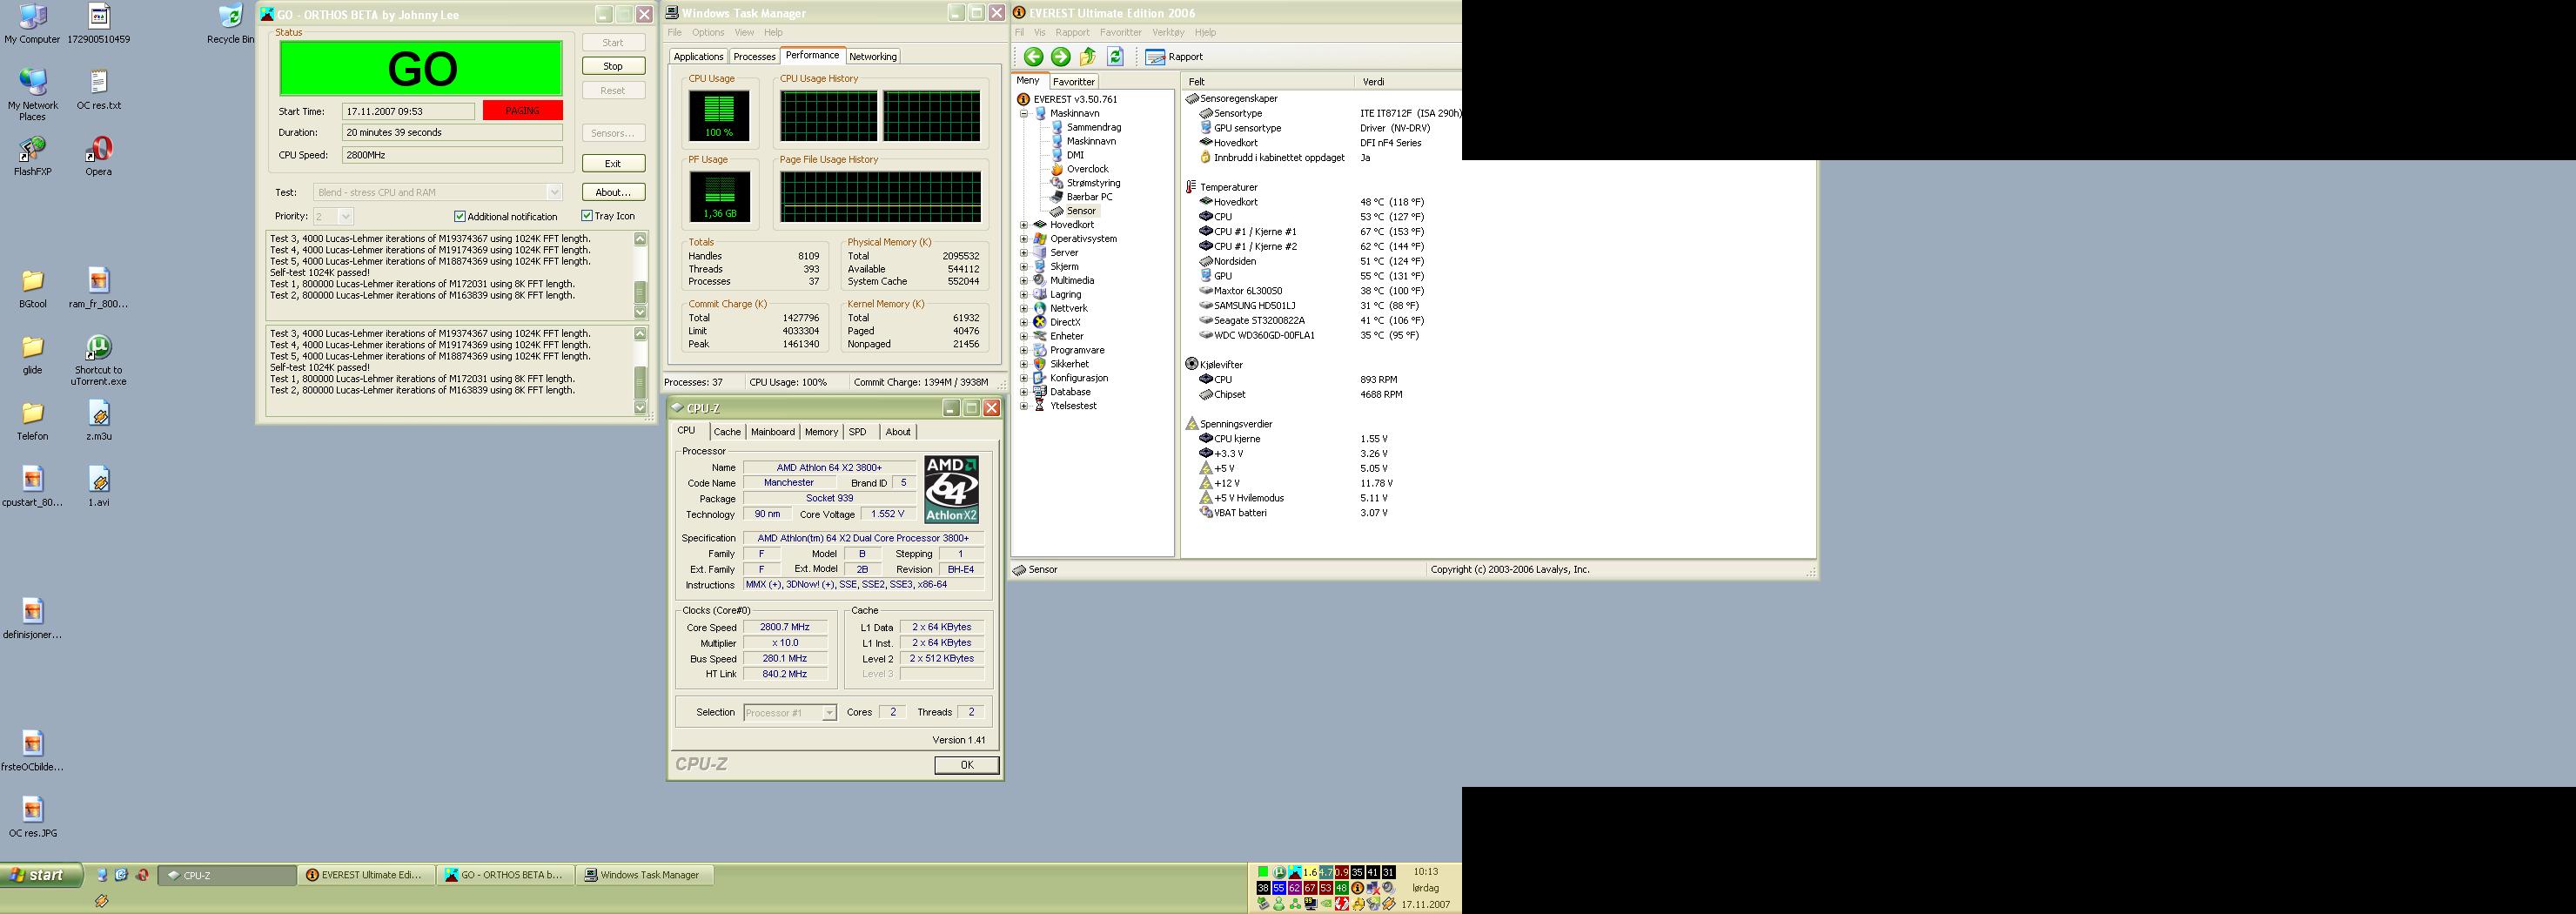The height and width of the screenshot is (914, 2576).
Task: Open the SPD tab in CPU-Z
Action: 858,432
